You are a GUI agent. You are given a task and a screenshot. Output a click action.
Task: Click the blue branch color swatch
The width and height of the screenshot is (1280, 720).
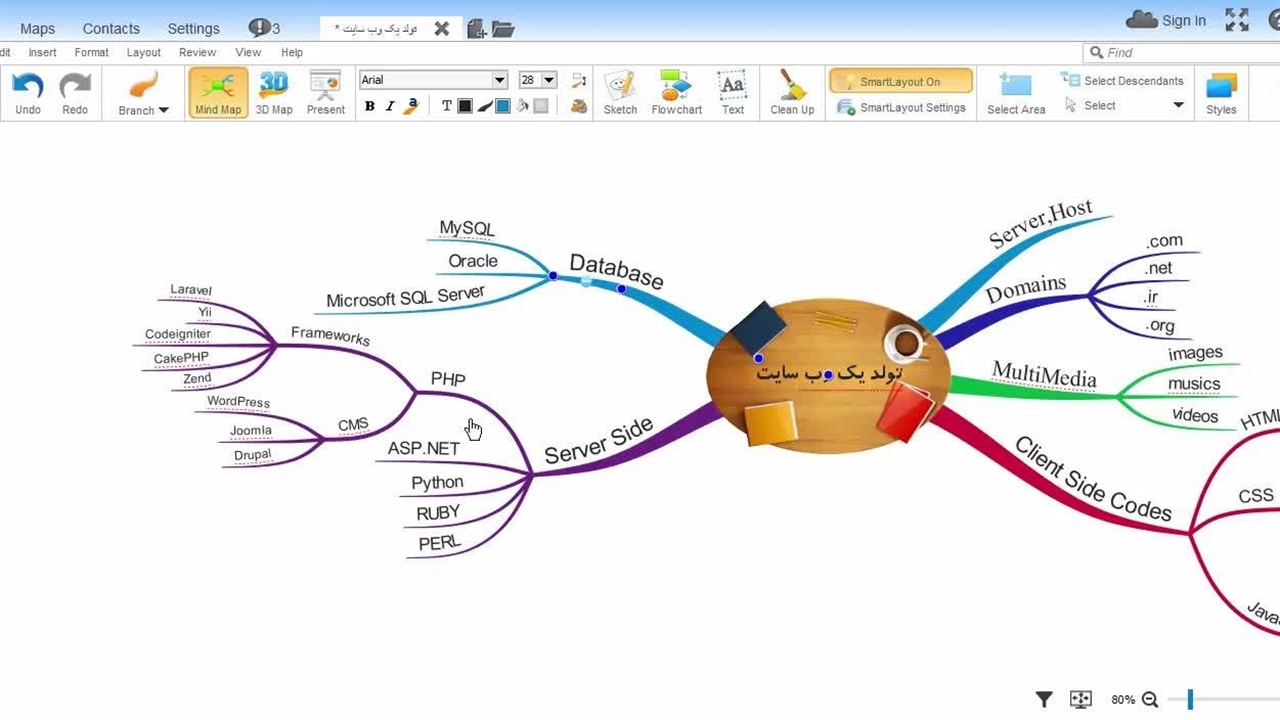click(503, 106)
